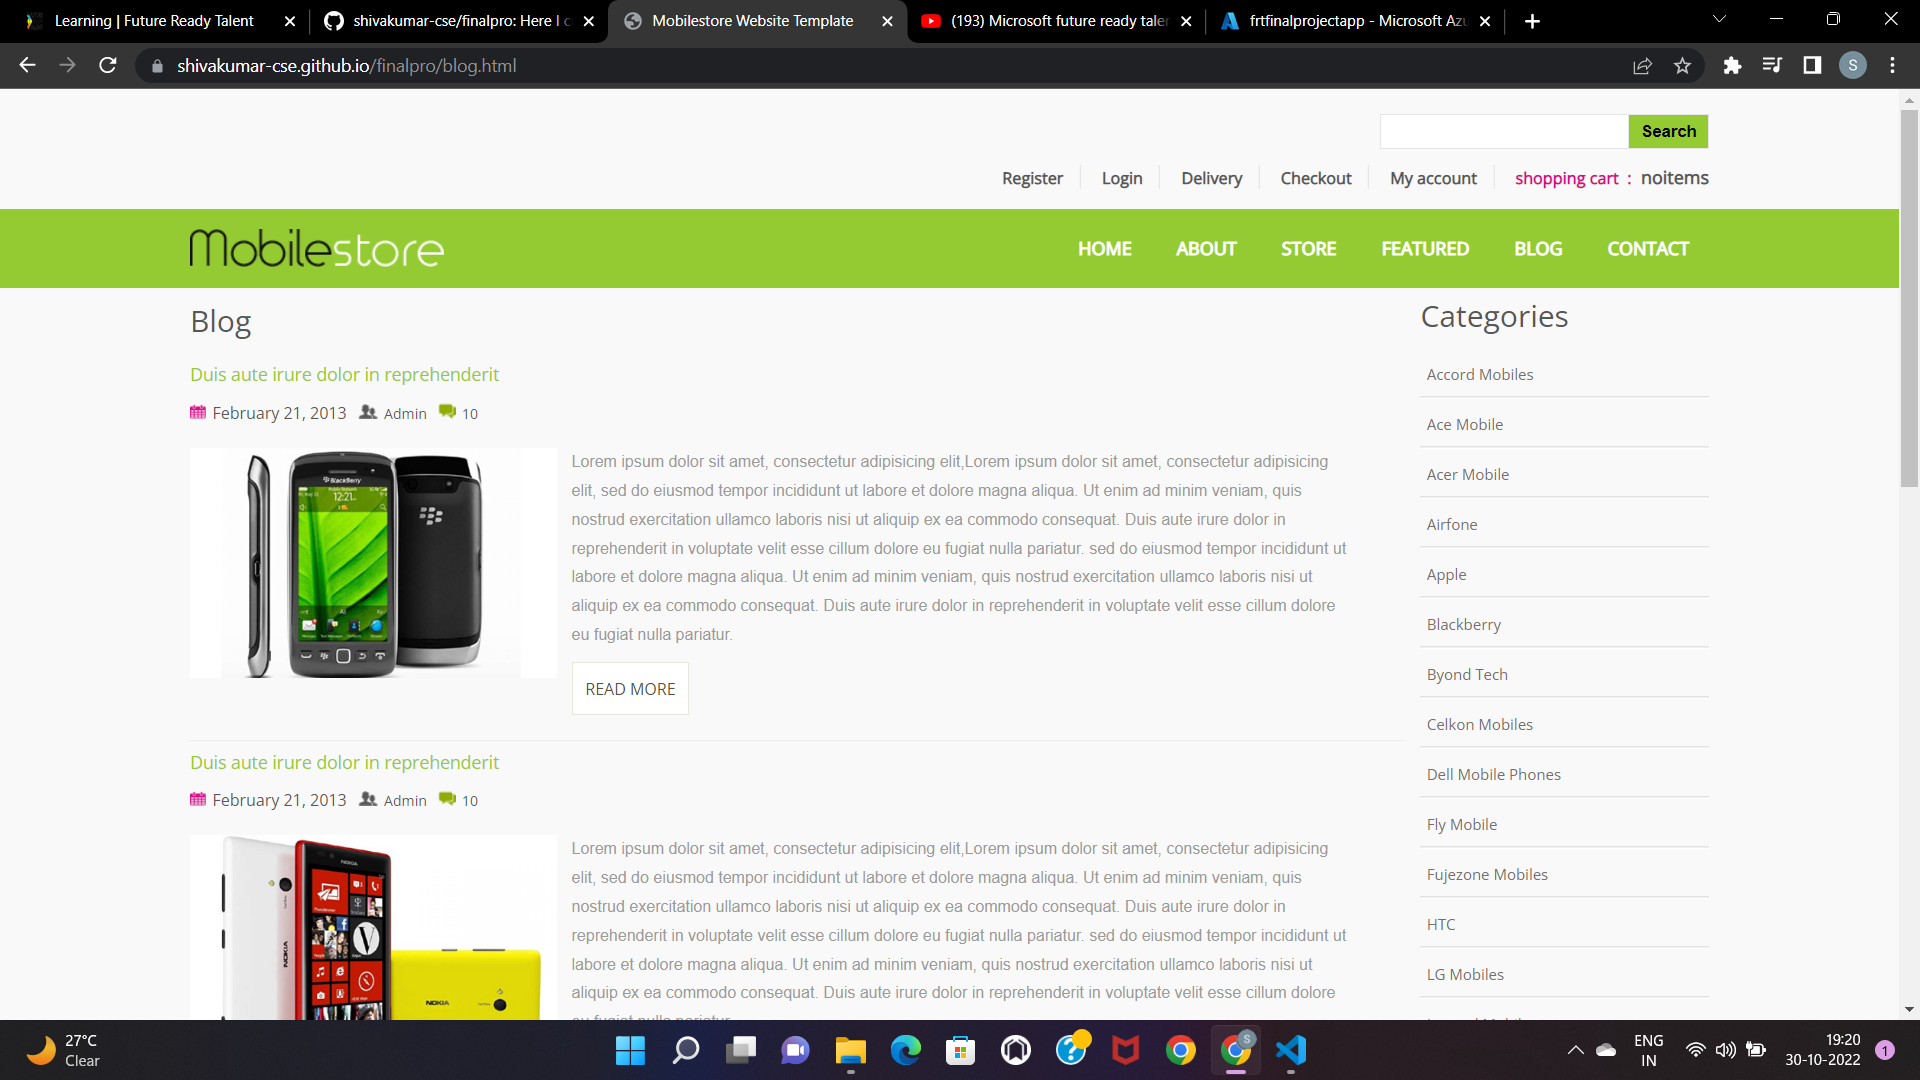Expand the language selector showing ENG IN
This screenshot has width=1920, height=1080.
click(1648, 1049)
